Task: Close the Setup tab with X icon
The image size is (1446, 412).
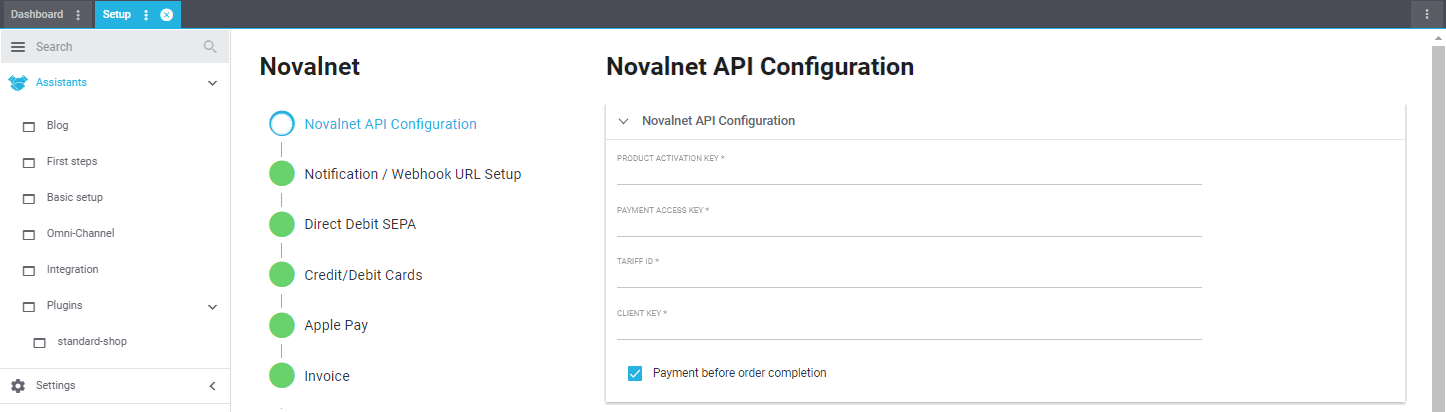Action: 167,15
